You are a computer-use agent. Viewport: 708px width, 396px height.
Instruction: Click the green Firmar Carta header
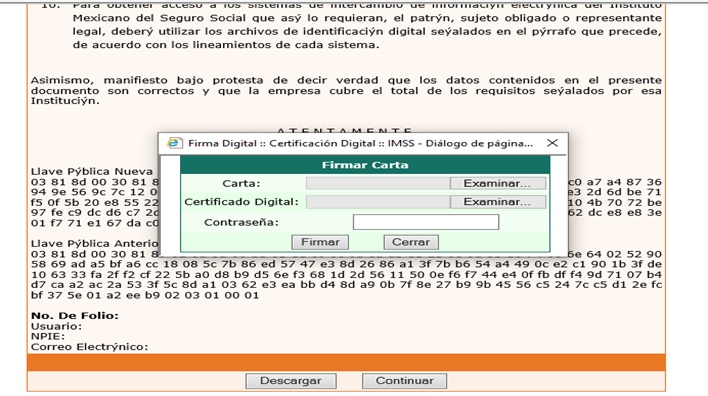point(365,165)
